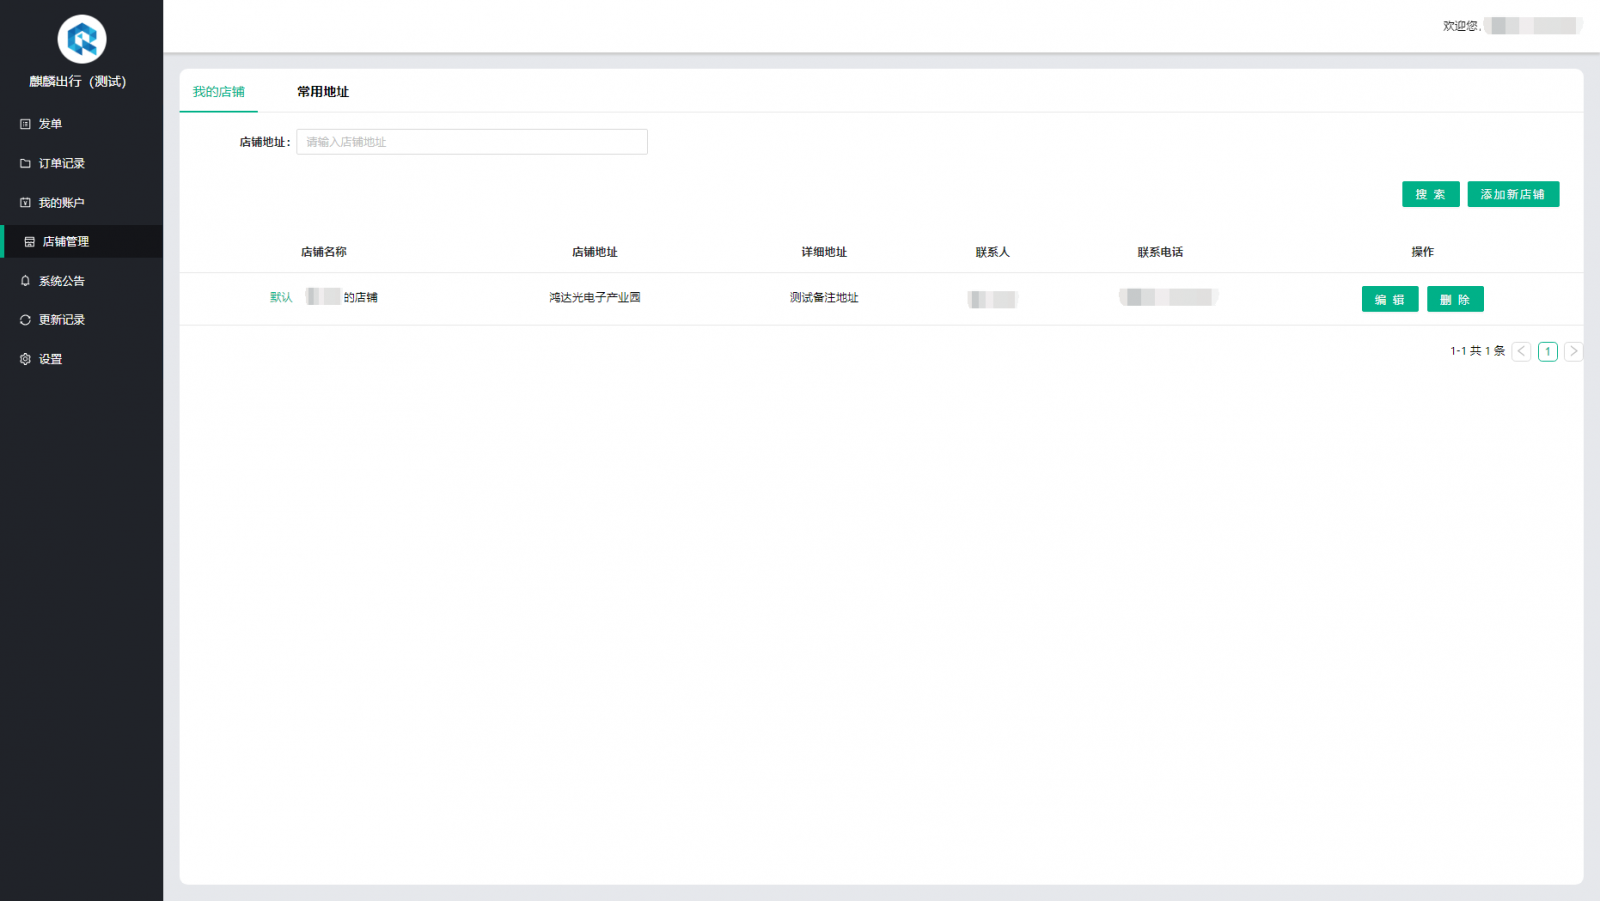Click the 我的账户 sidebar icon

coord(26,203)
